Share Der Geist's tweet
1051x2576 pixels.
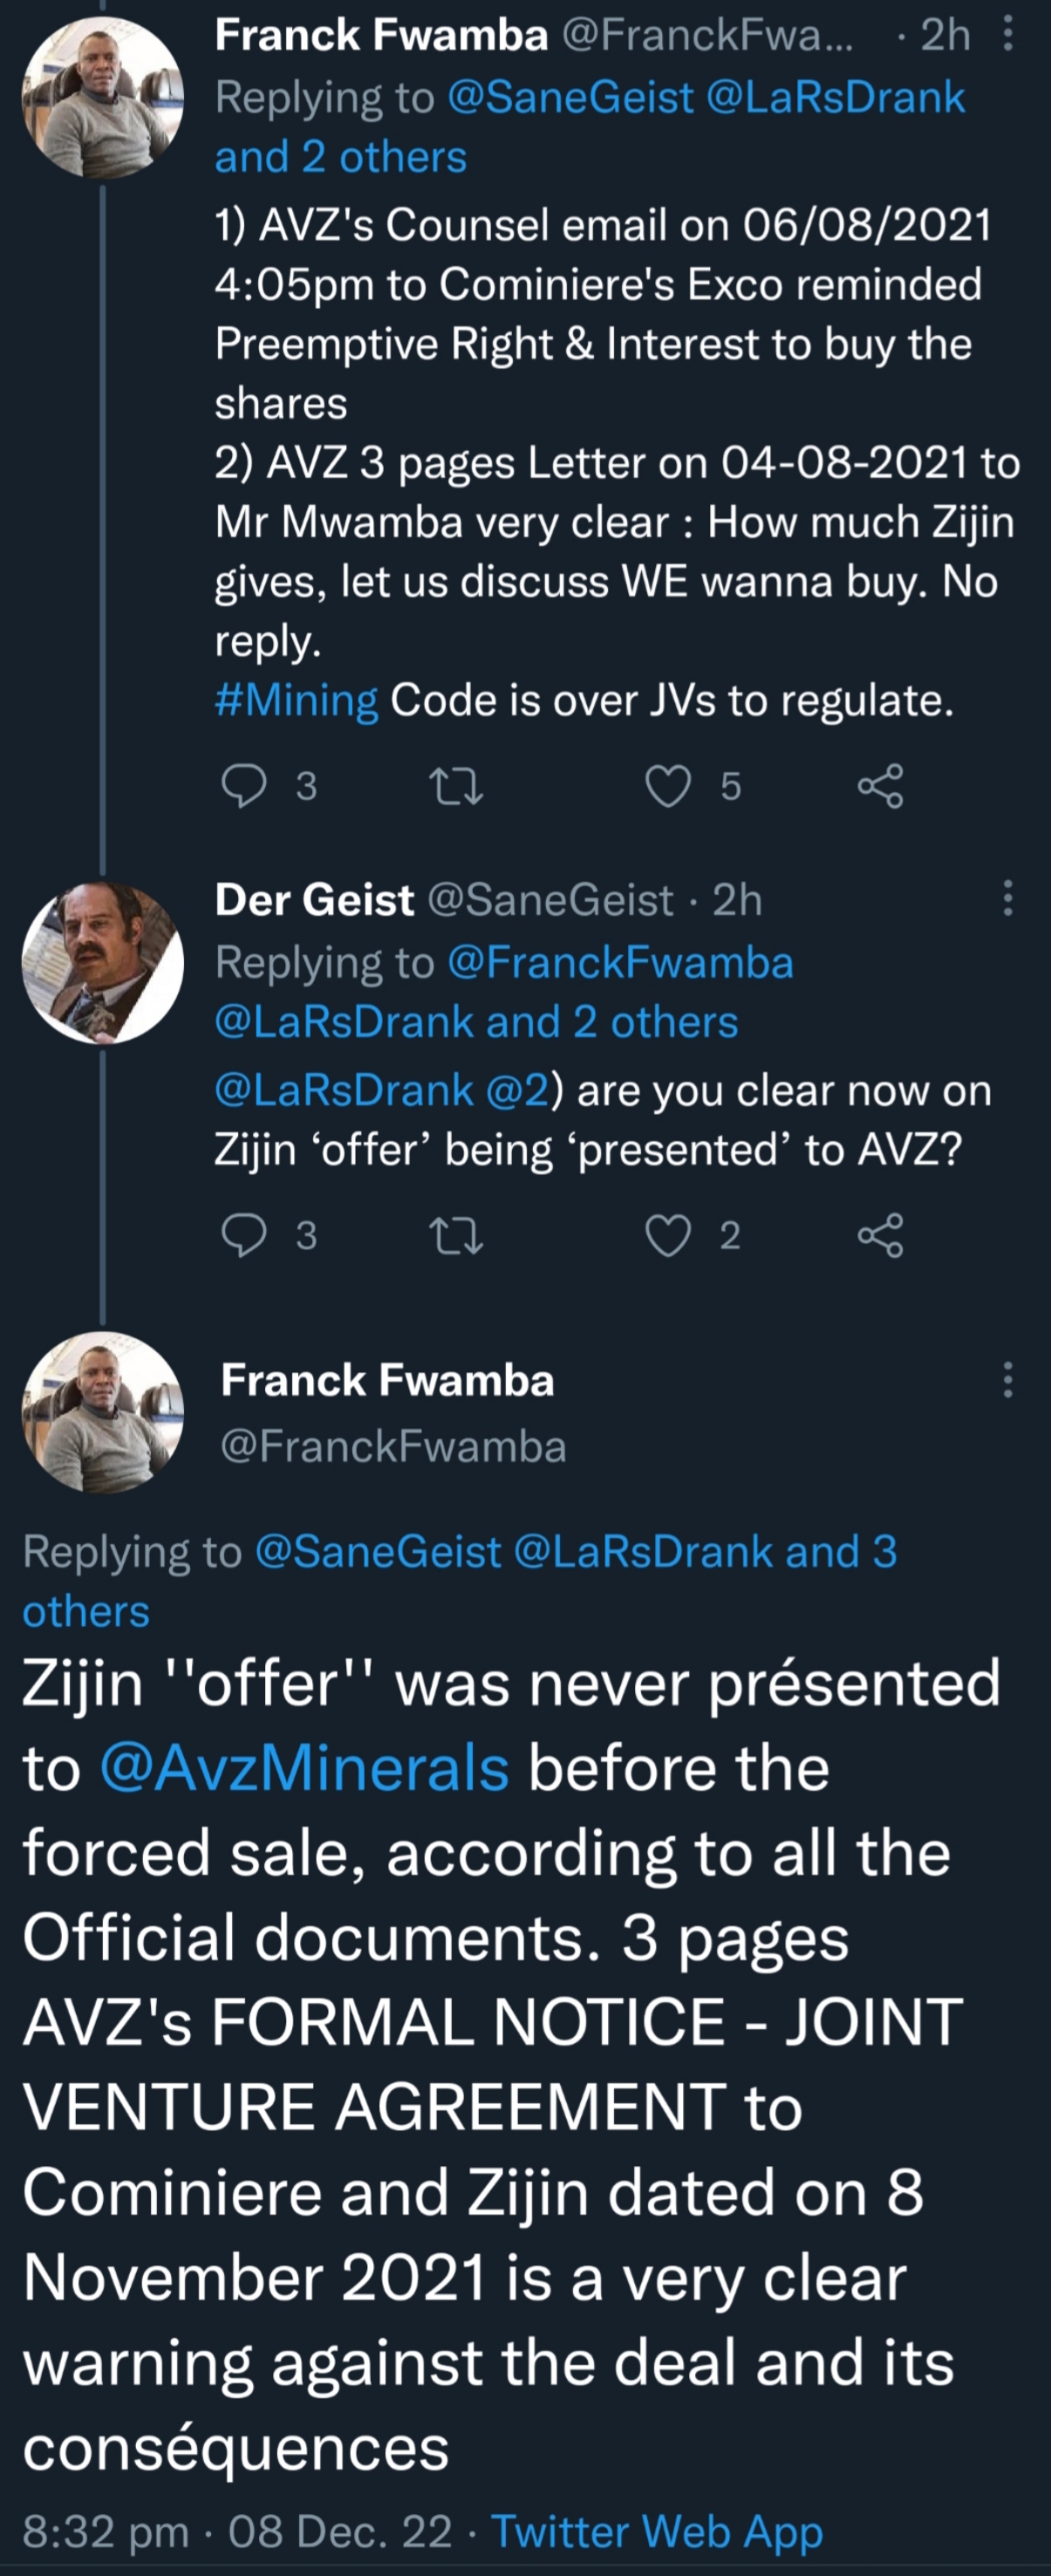point(880,1235)
